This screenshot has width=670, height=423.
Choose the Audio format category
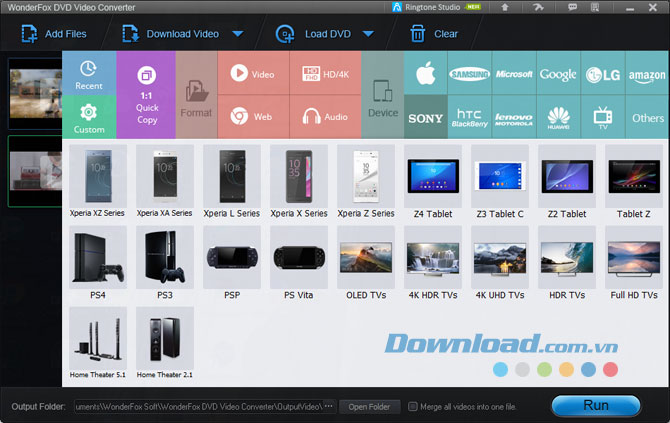click(x=326, y=117)
